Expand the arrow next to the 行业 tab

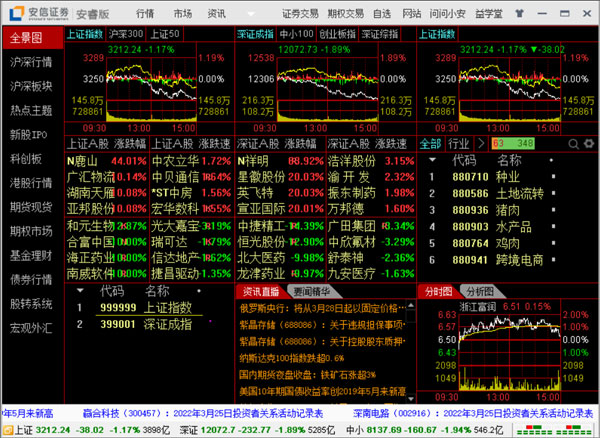click(x=481, y=144)
